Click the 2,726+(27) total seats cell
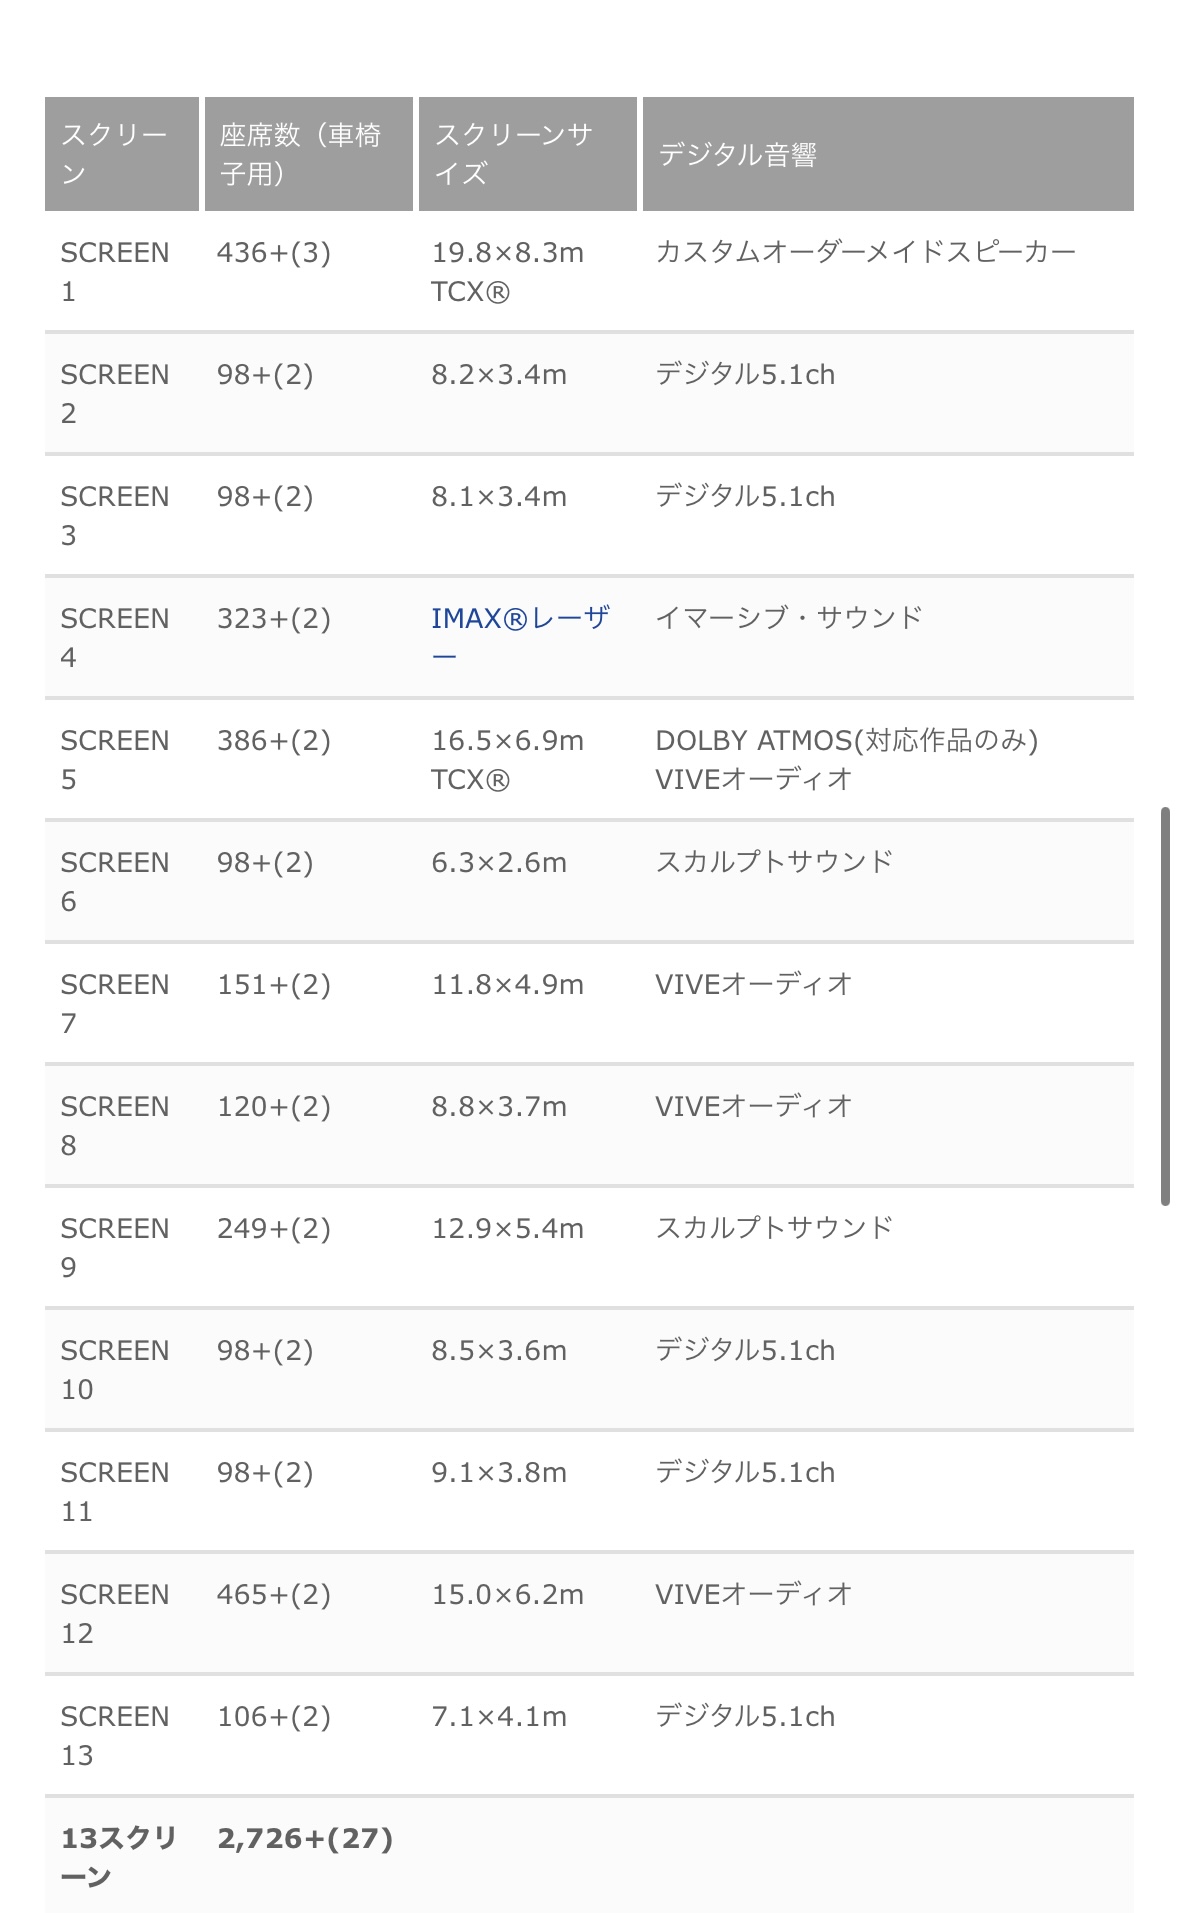Viewport: 1179px width, 1913px height. pos(305,1838)
